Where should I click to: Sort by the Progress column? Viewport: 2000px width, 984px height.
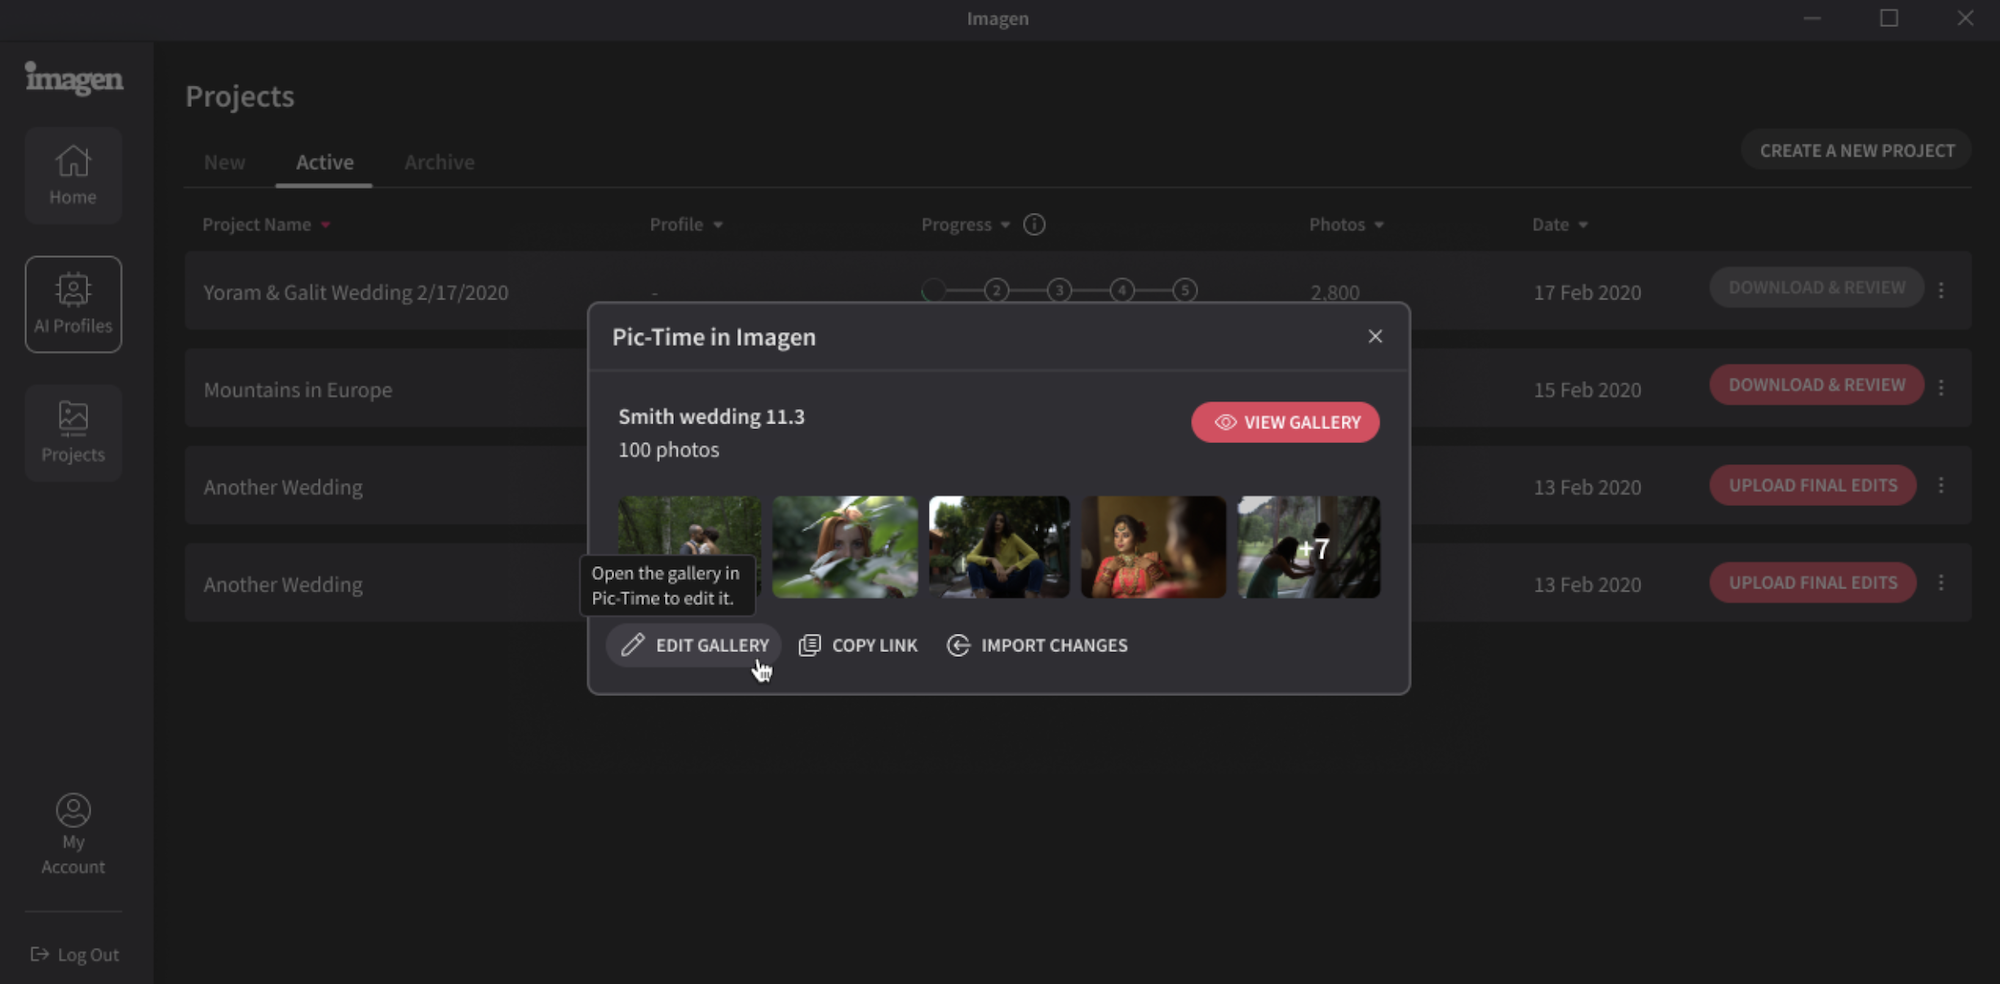[x=965, y=224]
